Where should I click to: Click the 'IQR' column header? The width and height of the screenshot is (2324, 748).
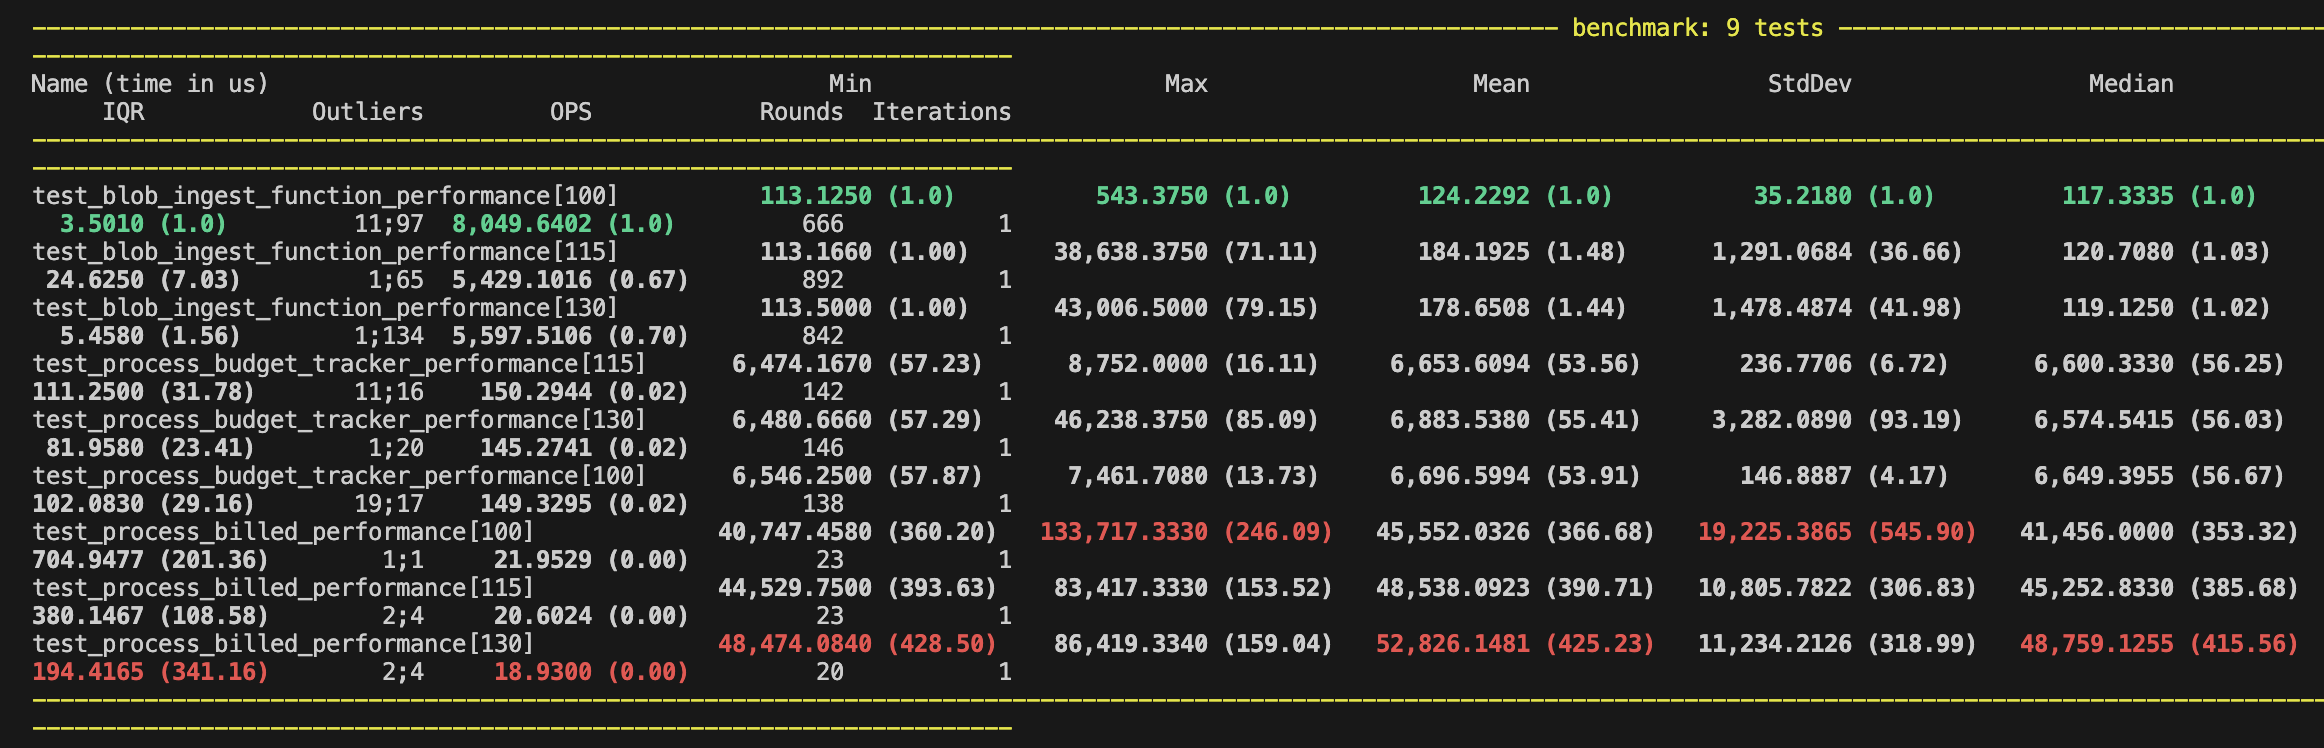tap(123, 112)
